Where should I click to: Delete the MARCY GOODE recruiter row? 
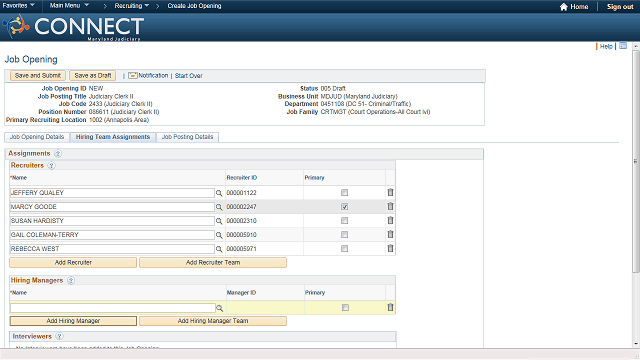390,207
